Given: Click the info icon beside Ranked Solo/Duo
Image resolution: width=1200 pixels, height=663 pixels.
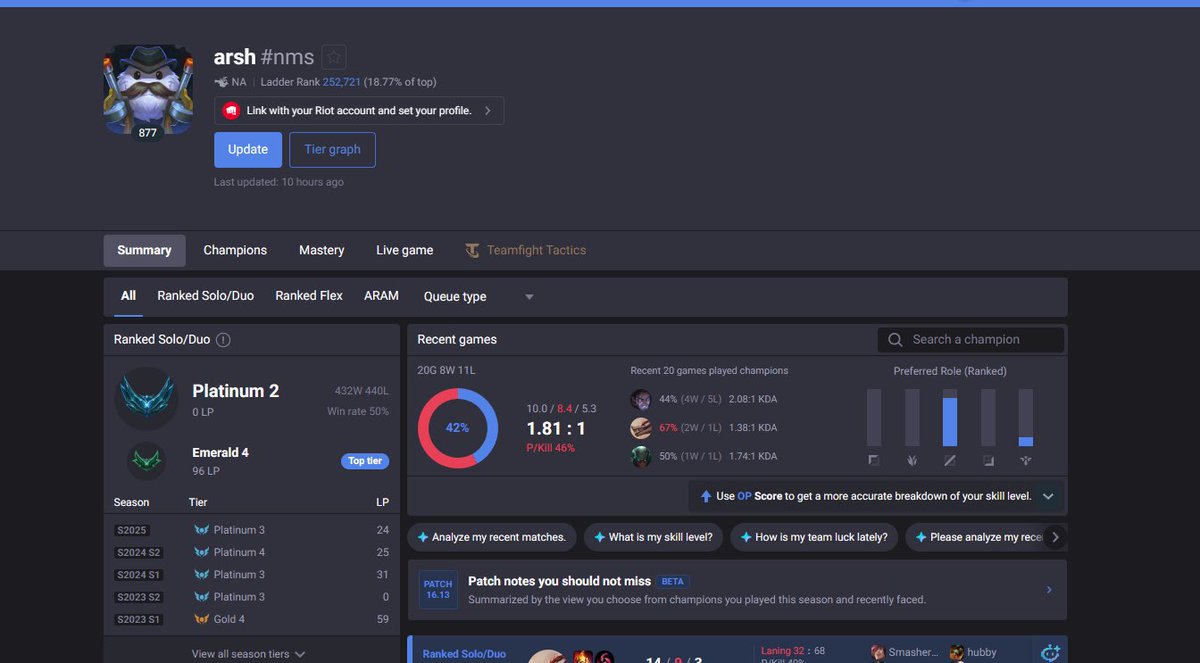Looking at the screenshot, I should click(223, 340).
